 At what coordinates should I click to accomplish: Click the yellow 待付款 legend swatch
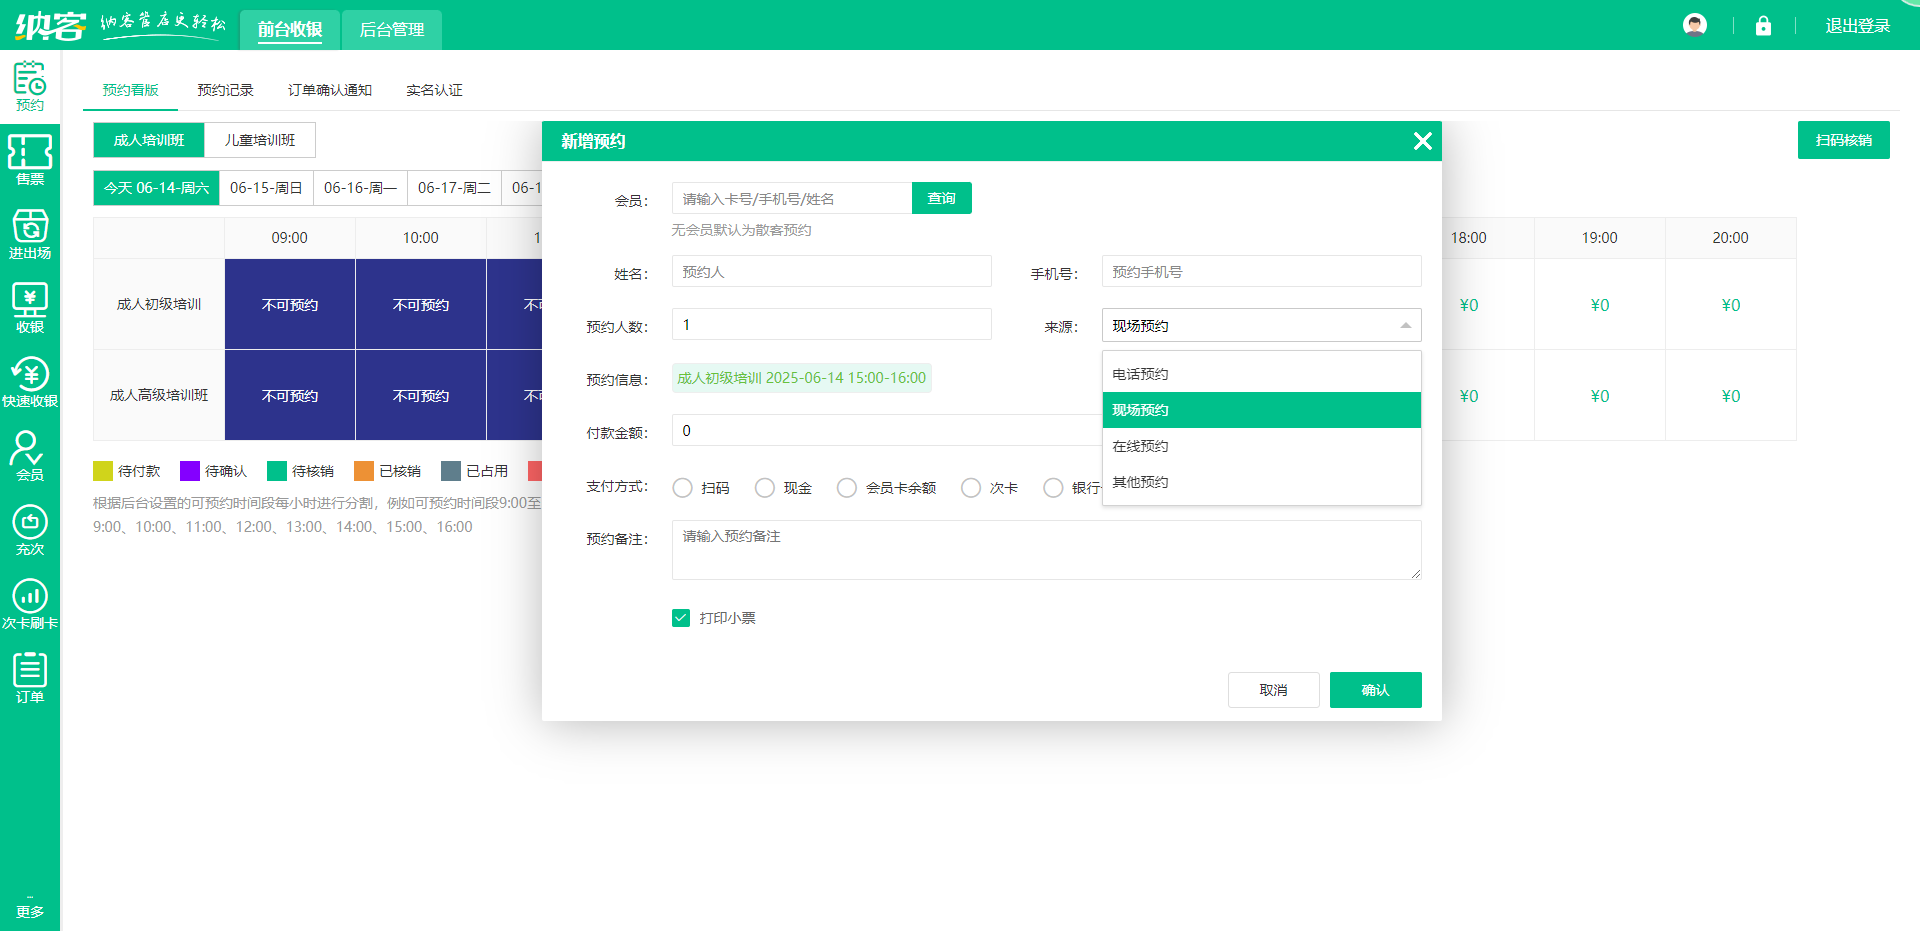(103, 471)
